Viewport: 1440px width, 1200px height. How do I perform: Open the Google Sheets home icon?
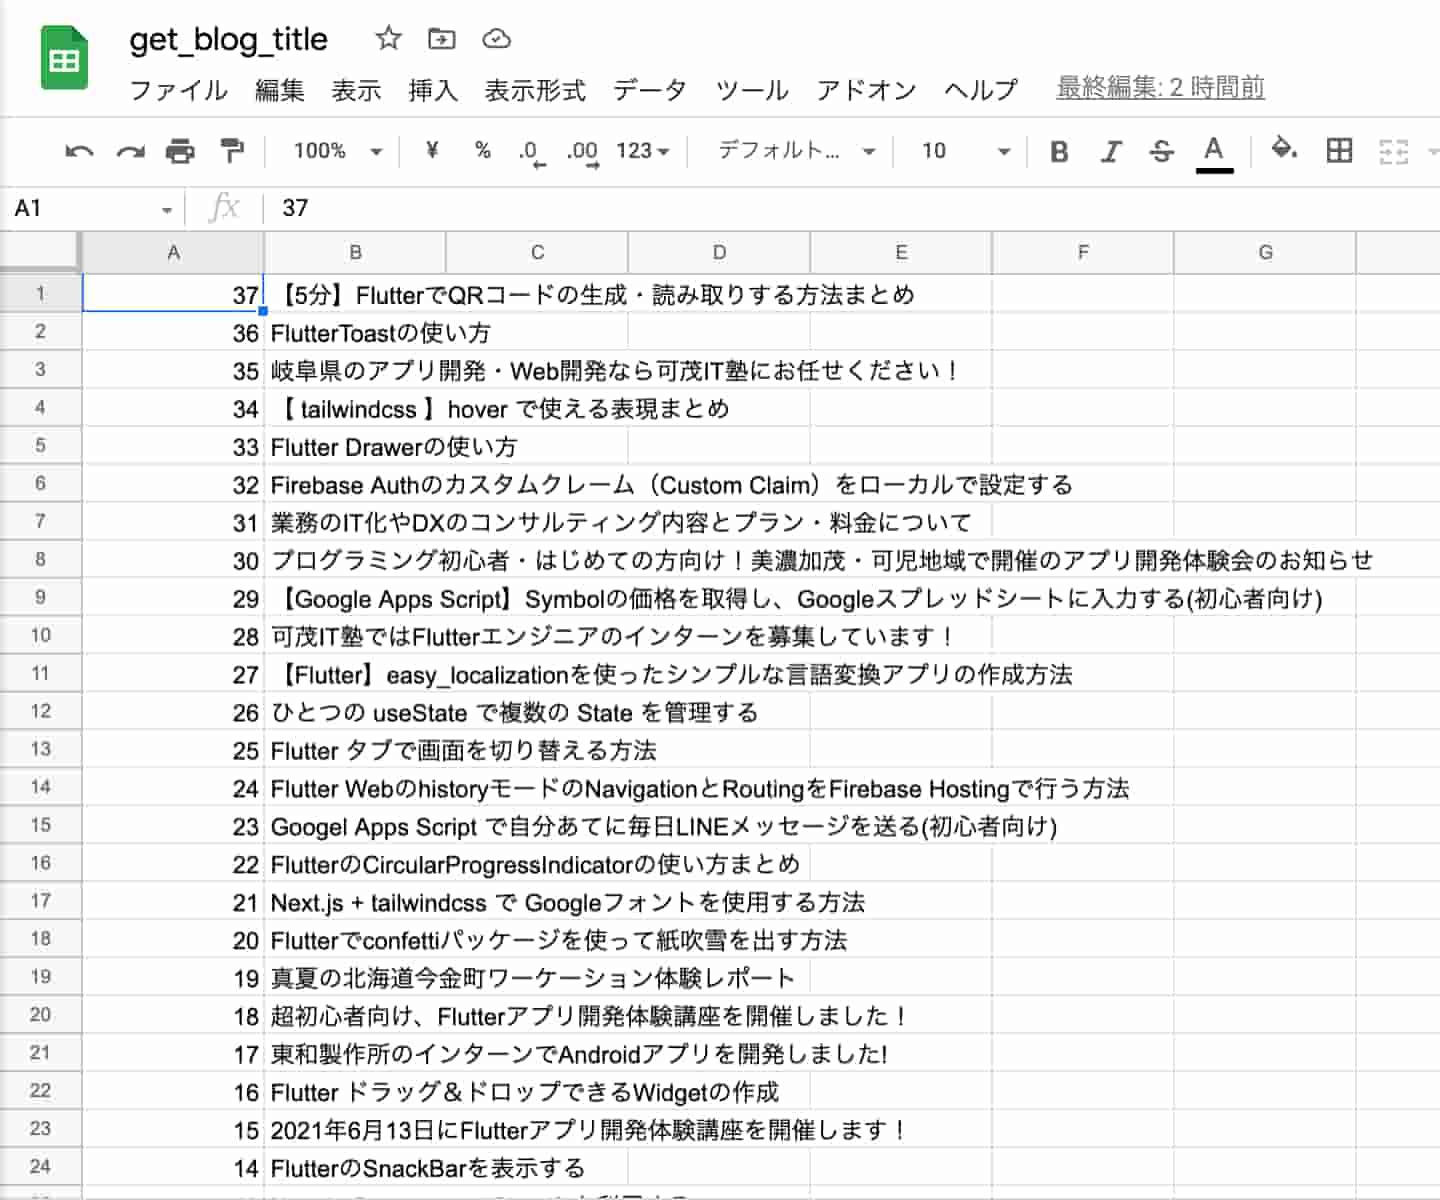tap(64, 58)
